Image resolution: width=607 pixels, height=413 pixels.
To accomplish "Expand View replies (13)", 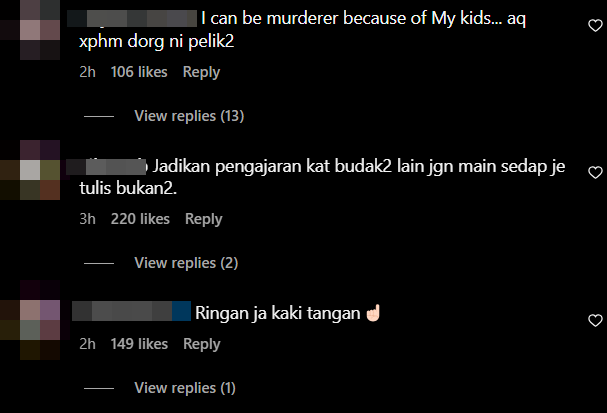I will [x=189, y=116].
